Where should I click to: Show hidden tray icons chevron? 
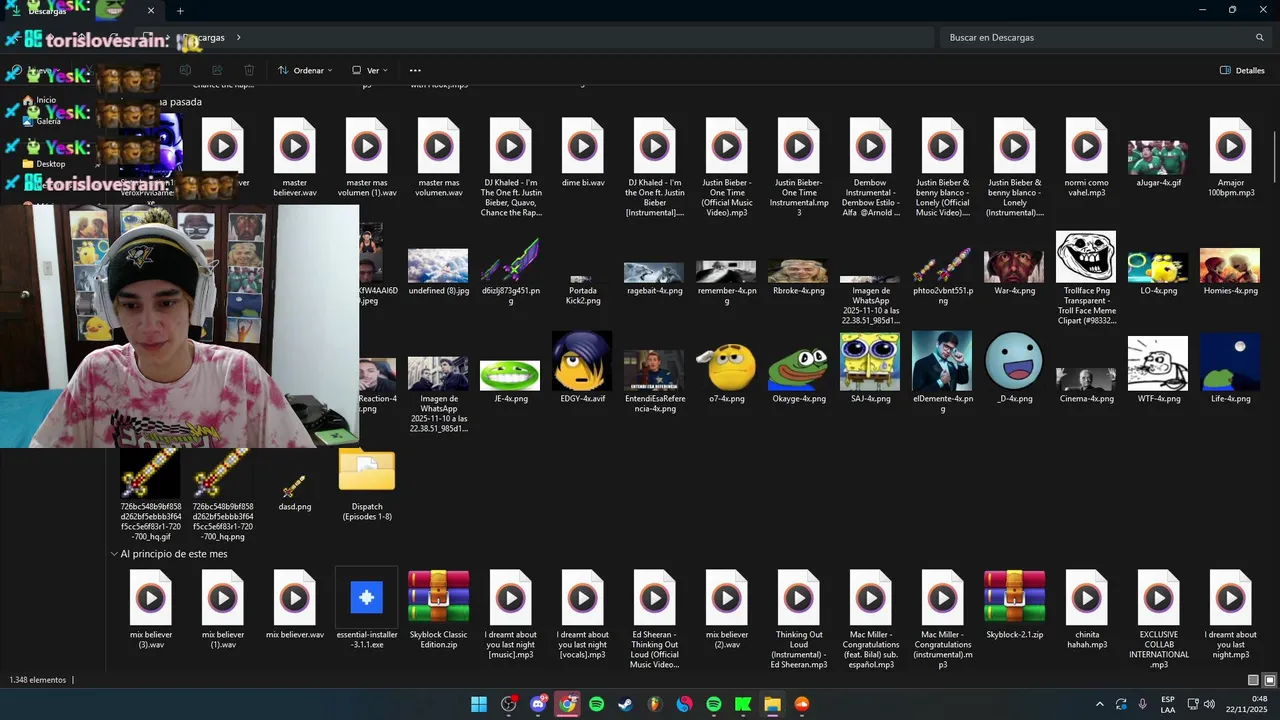[x=1099, y=704]
